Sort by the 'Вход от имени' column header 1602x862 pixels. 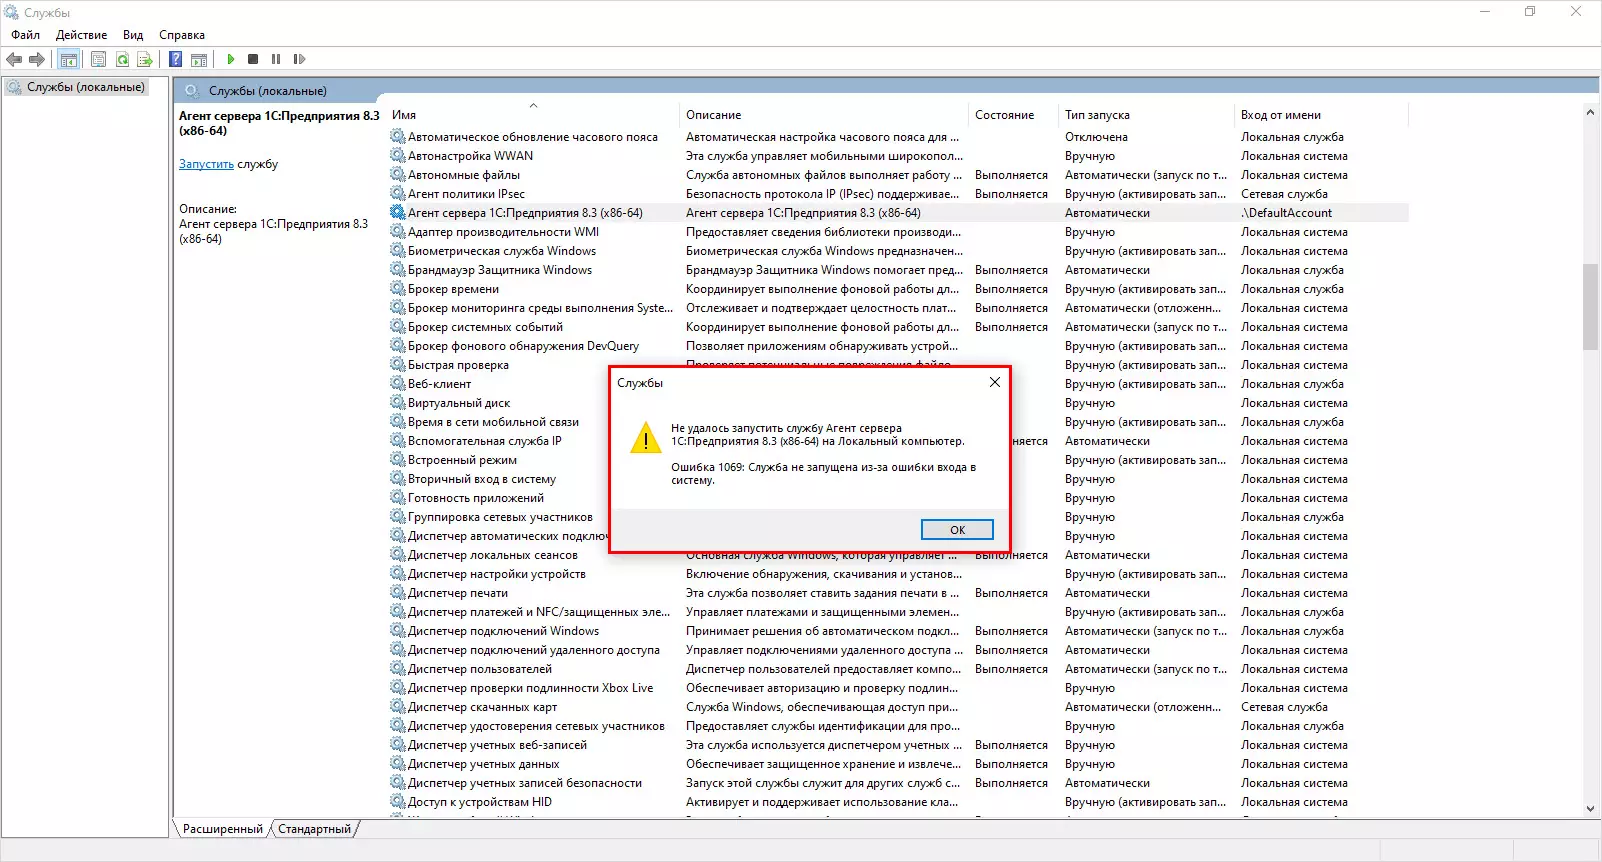click(1322, 115)
